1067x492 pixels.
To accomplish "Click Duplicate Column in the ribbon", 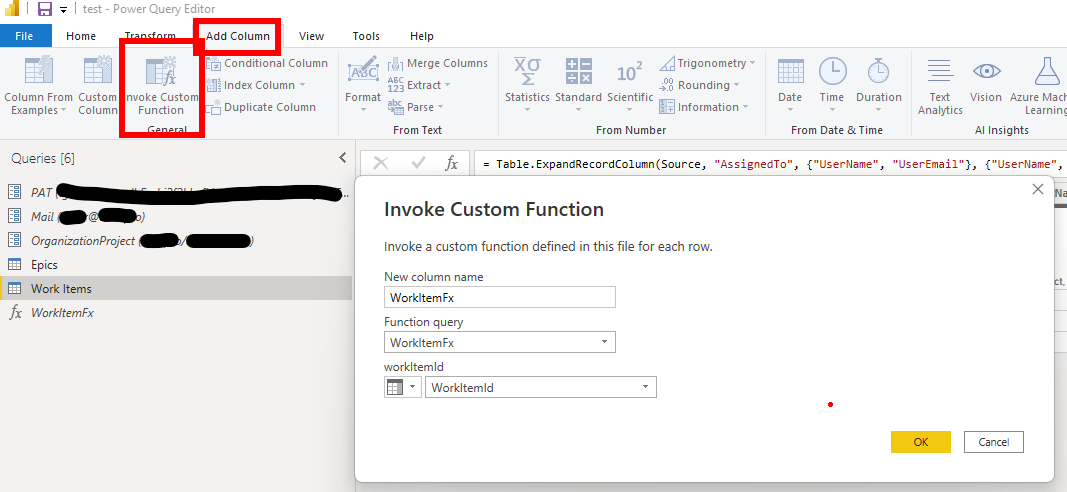I will click(261, 107).
